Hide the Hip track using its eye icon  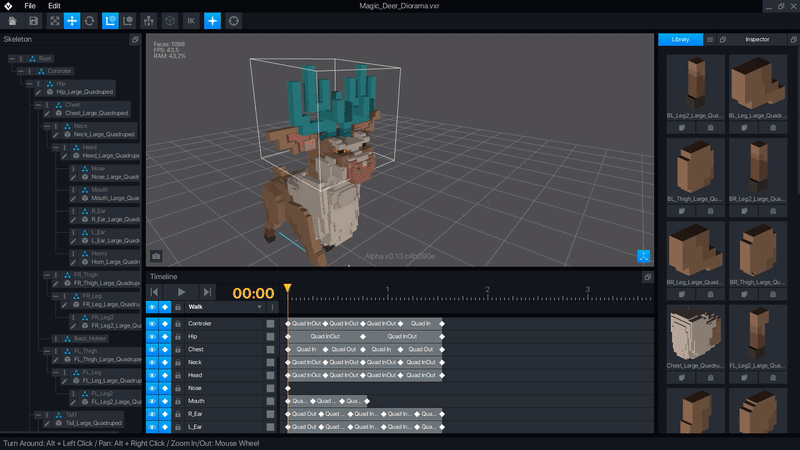pos(153,337)
